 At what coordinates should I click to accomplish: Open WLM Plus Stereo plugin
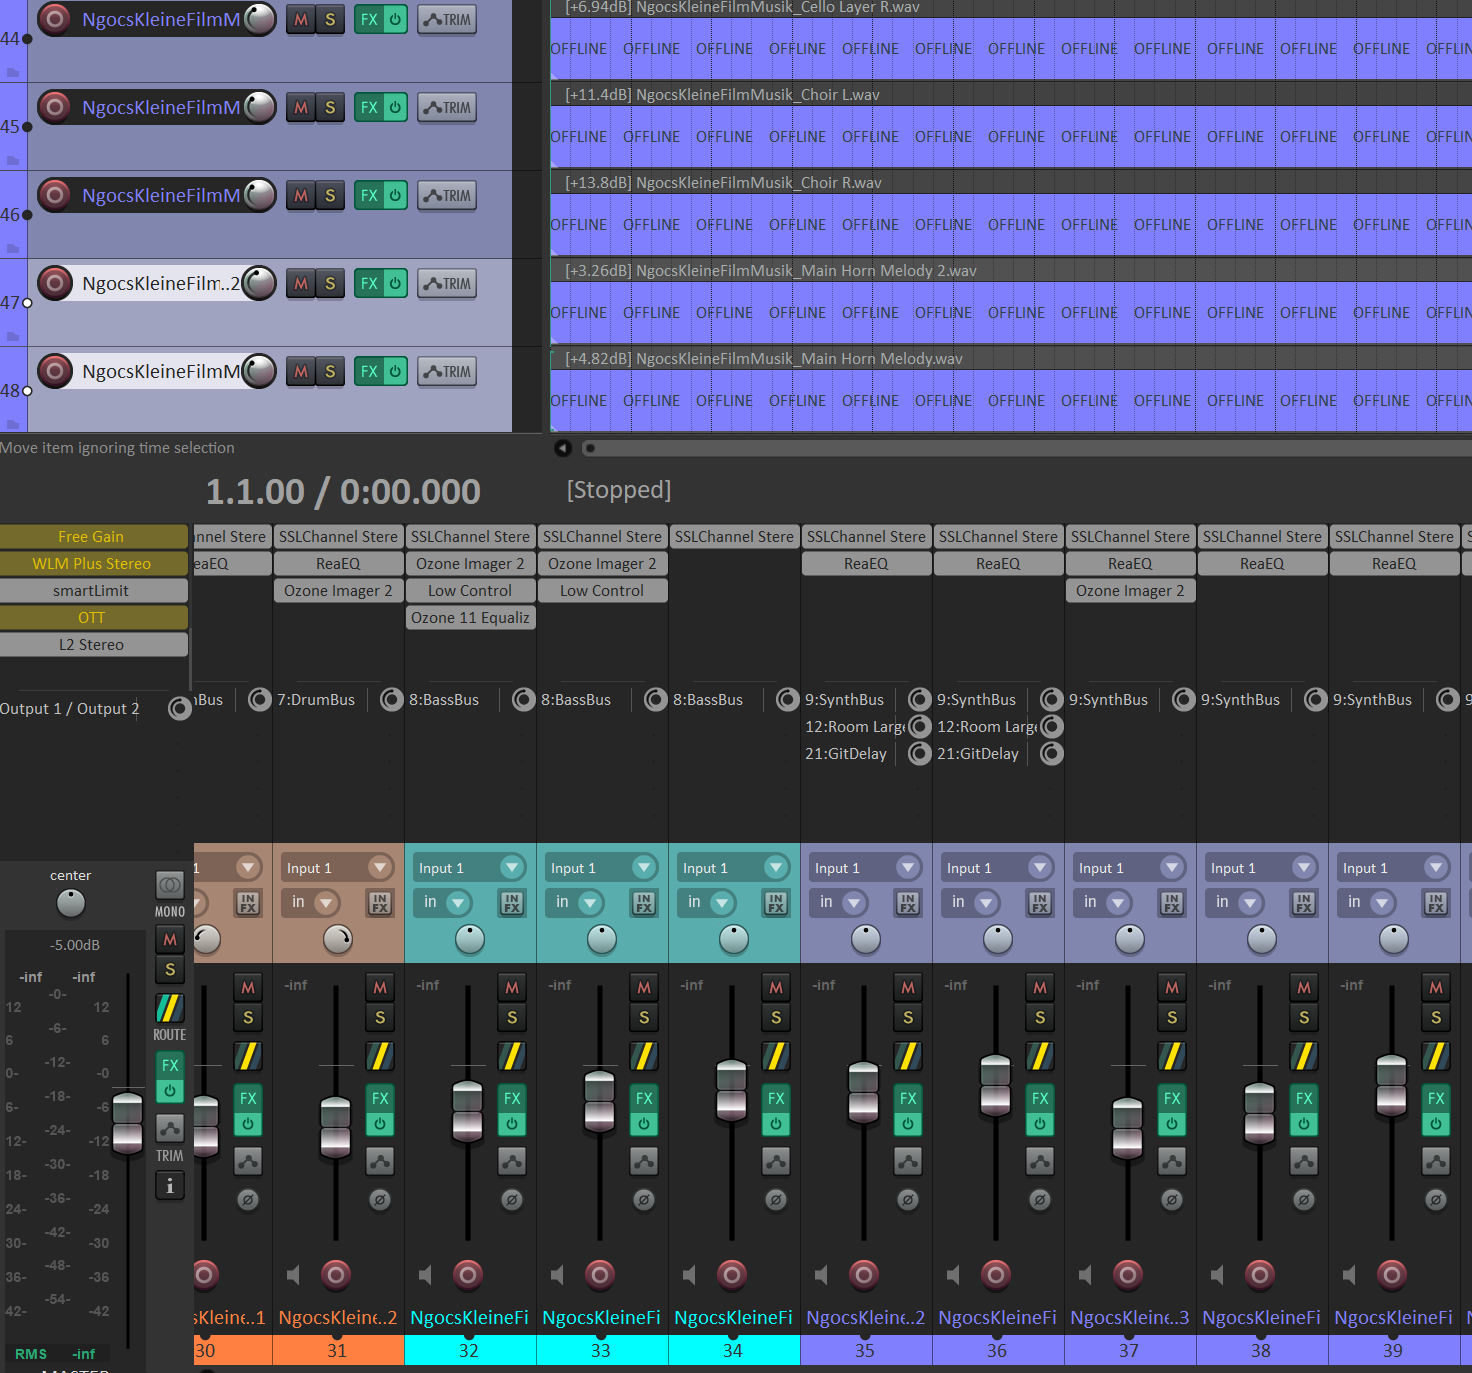coord(93,564)
